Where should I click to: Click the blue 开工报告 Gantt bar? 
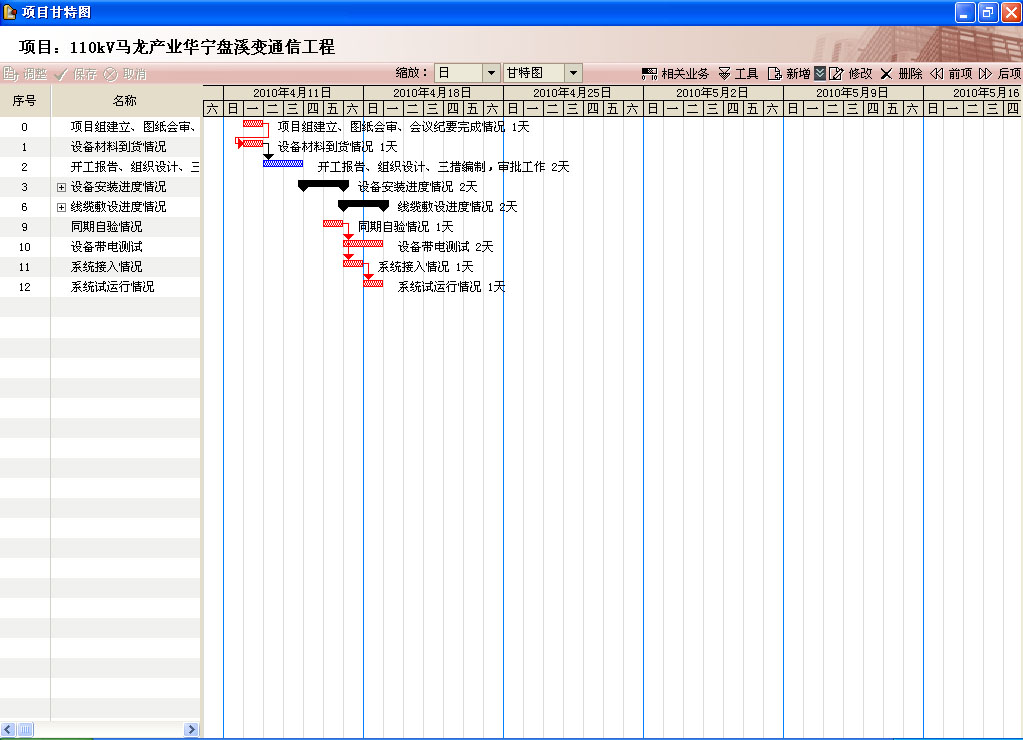283,163
